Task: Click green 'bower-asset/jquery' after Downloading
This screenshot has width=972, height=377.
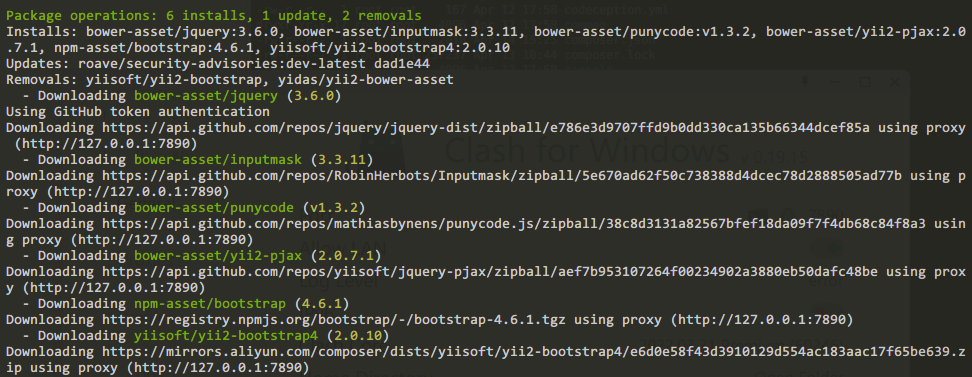Action: (x=206, y=95)
